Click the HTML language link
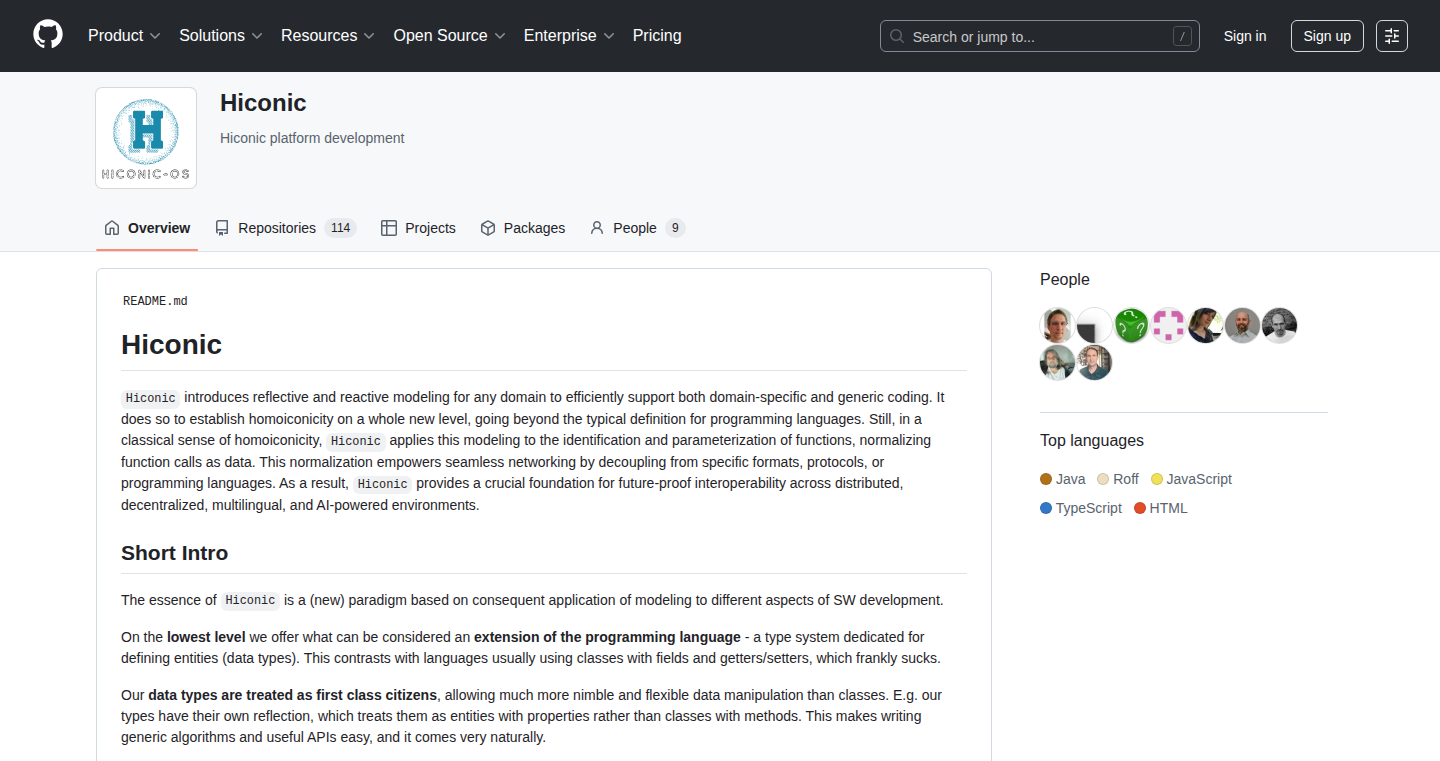The image size is (1440, 761). point(1161,508)
